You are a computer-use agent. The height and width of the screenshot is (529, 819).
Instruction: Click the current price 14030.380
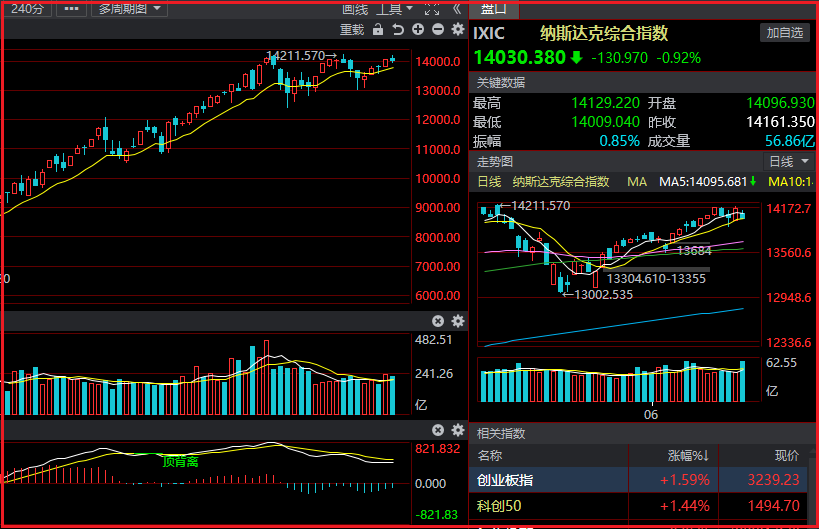520,57
